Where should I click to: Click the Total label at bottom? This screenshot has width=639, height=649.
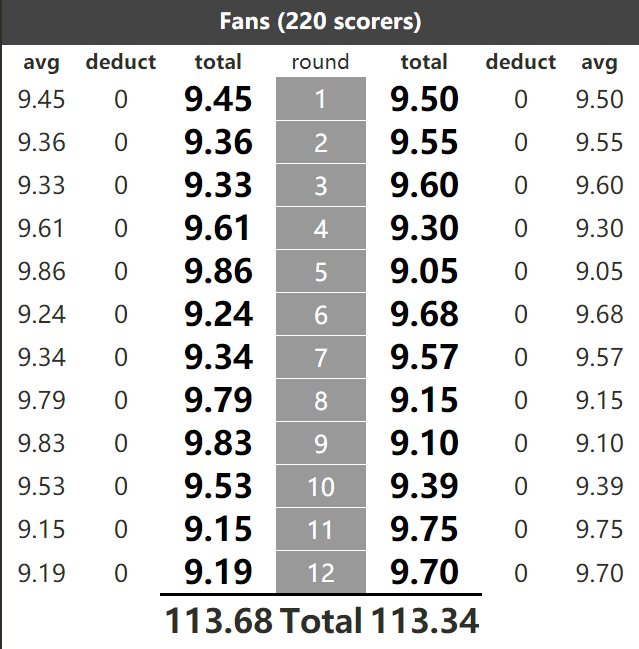[x=321, y=620]
